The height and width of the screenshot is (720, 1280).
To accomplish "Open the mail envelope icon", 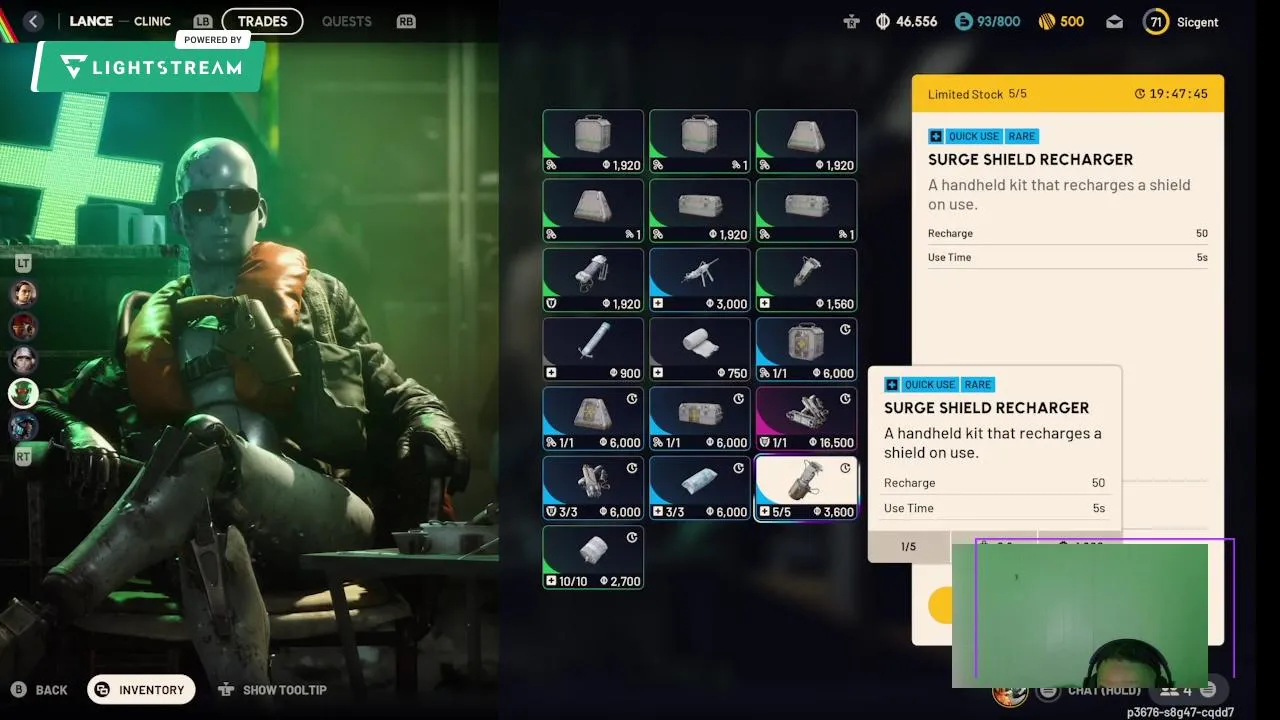I will click(1114, 21).
